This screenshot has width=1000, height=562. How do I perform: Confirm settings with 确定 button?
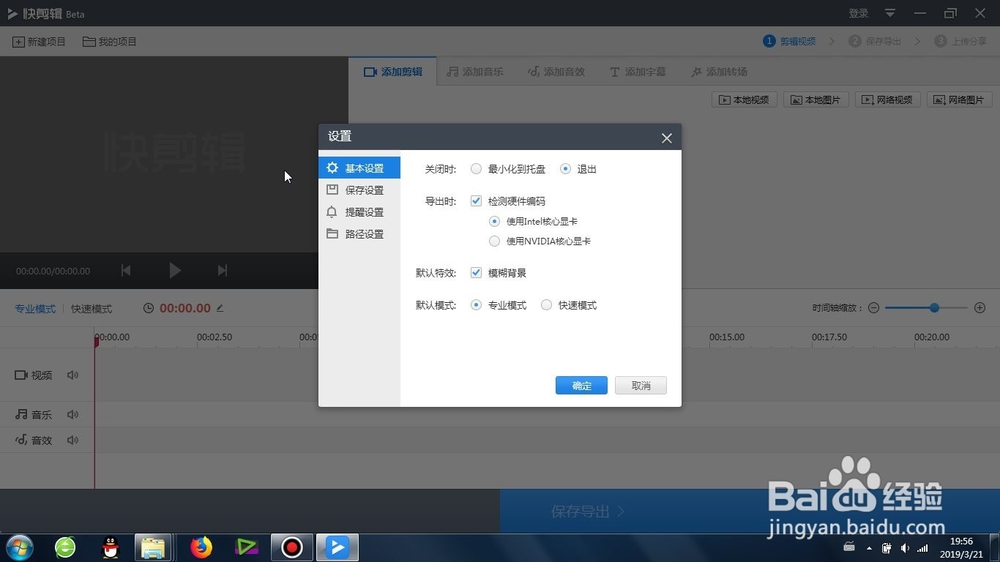tap(581, 385)
